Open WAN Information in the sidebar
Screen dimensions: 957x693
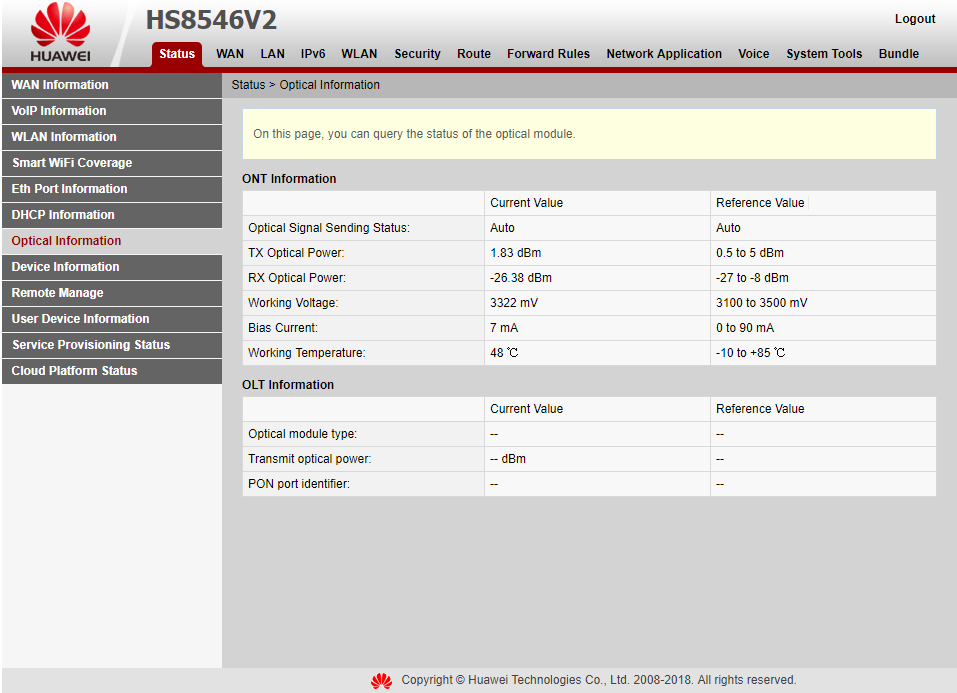click(x=112, y=85)
